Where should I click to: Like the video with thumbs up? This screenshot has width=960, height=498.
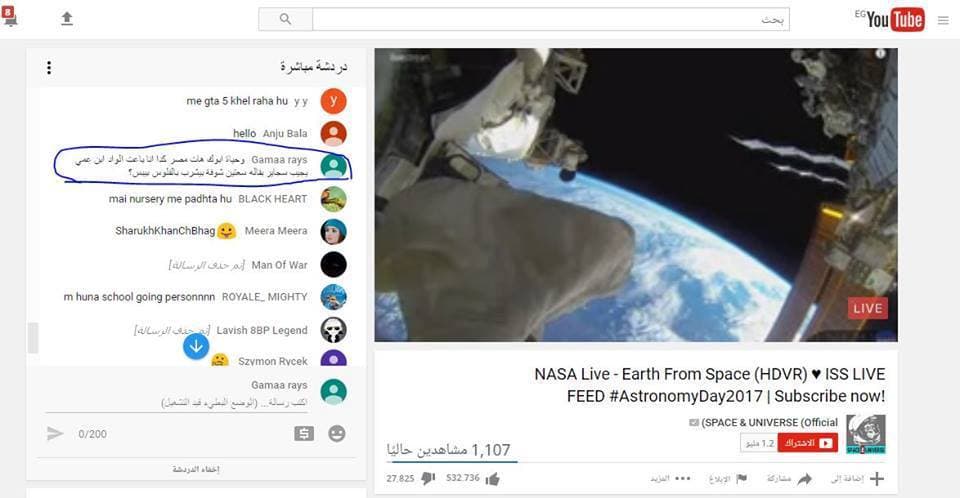(x=492, y=479)
